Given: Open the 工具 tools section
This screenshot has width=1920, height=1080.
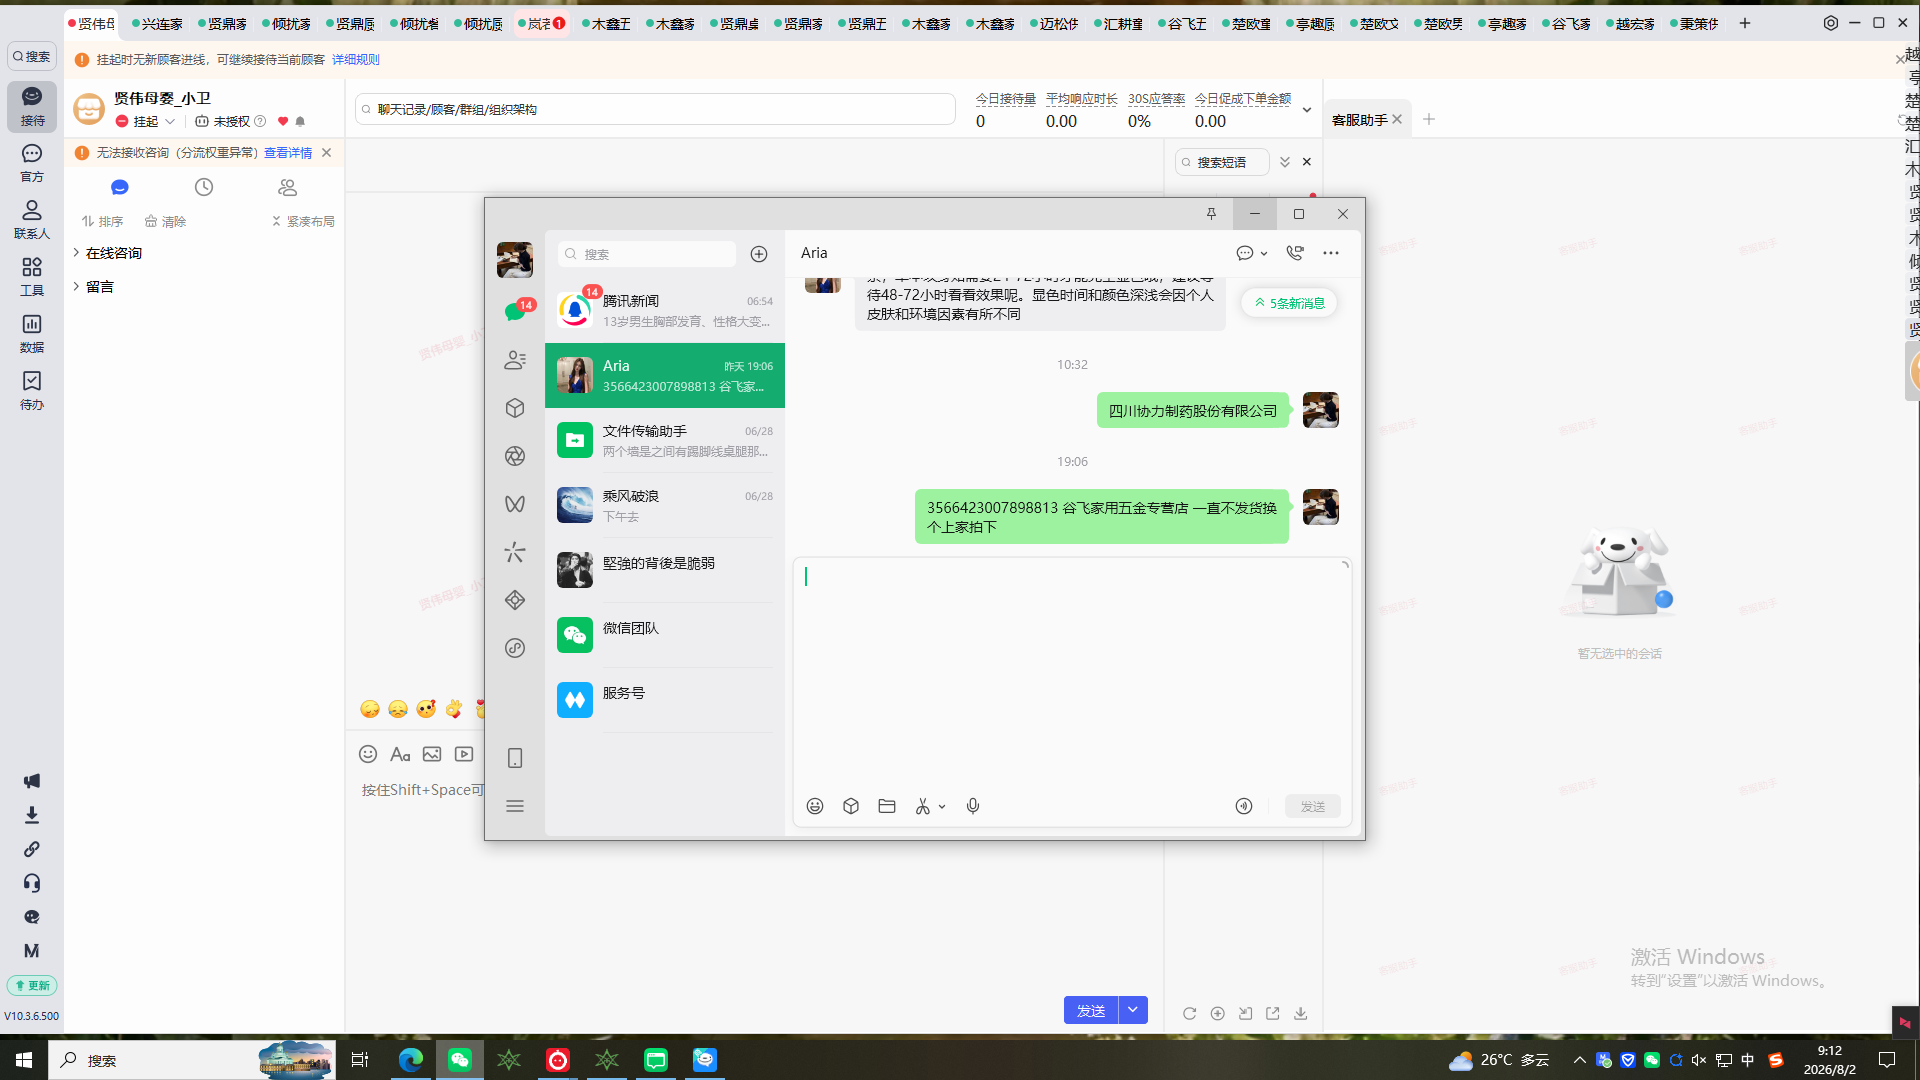Looking at the screenshot, I should 32,277.
